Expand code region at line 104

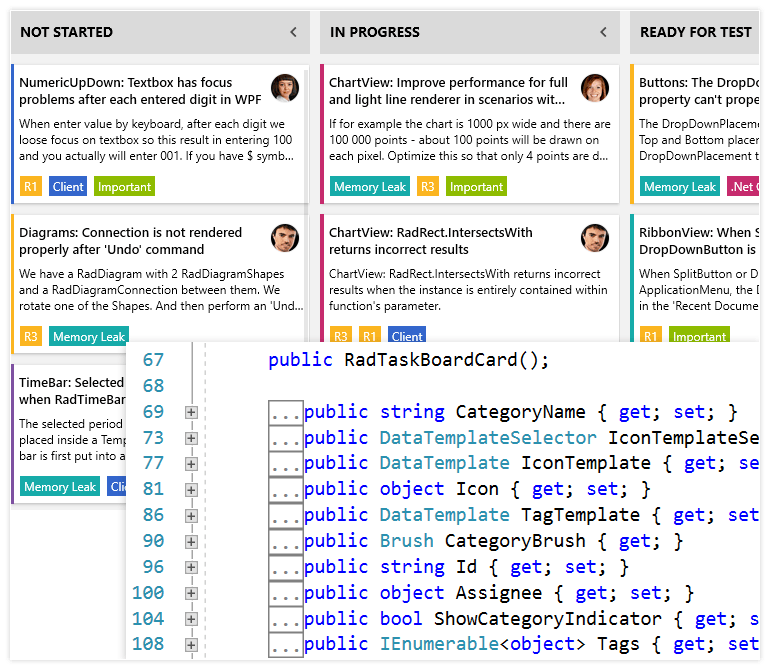point(192,619)
